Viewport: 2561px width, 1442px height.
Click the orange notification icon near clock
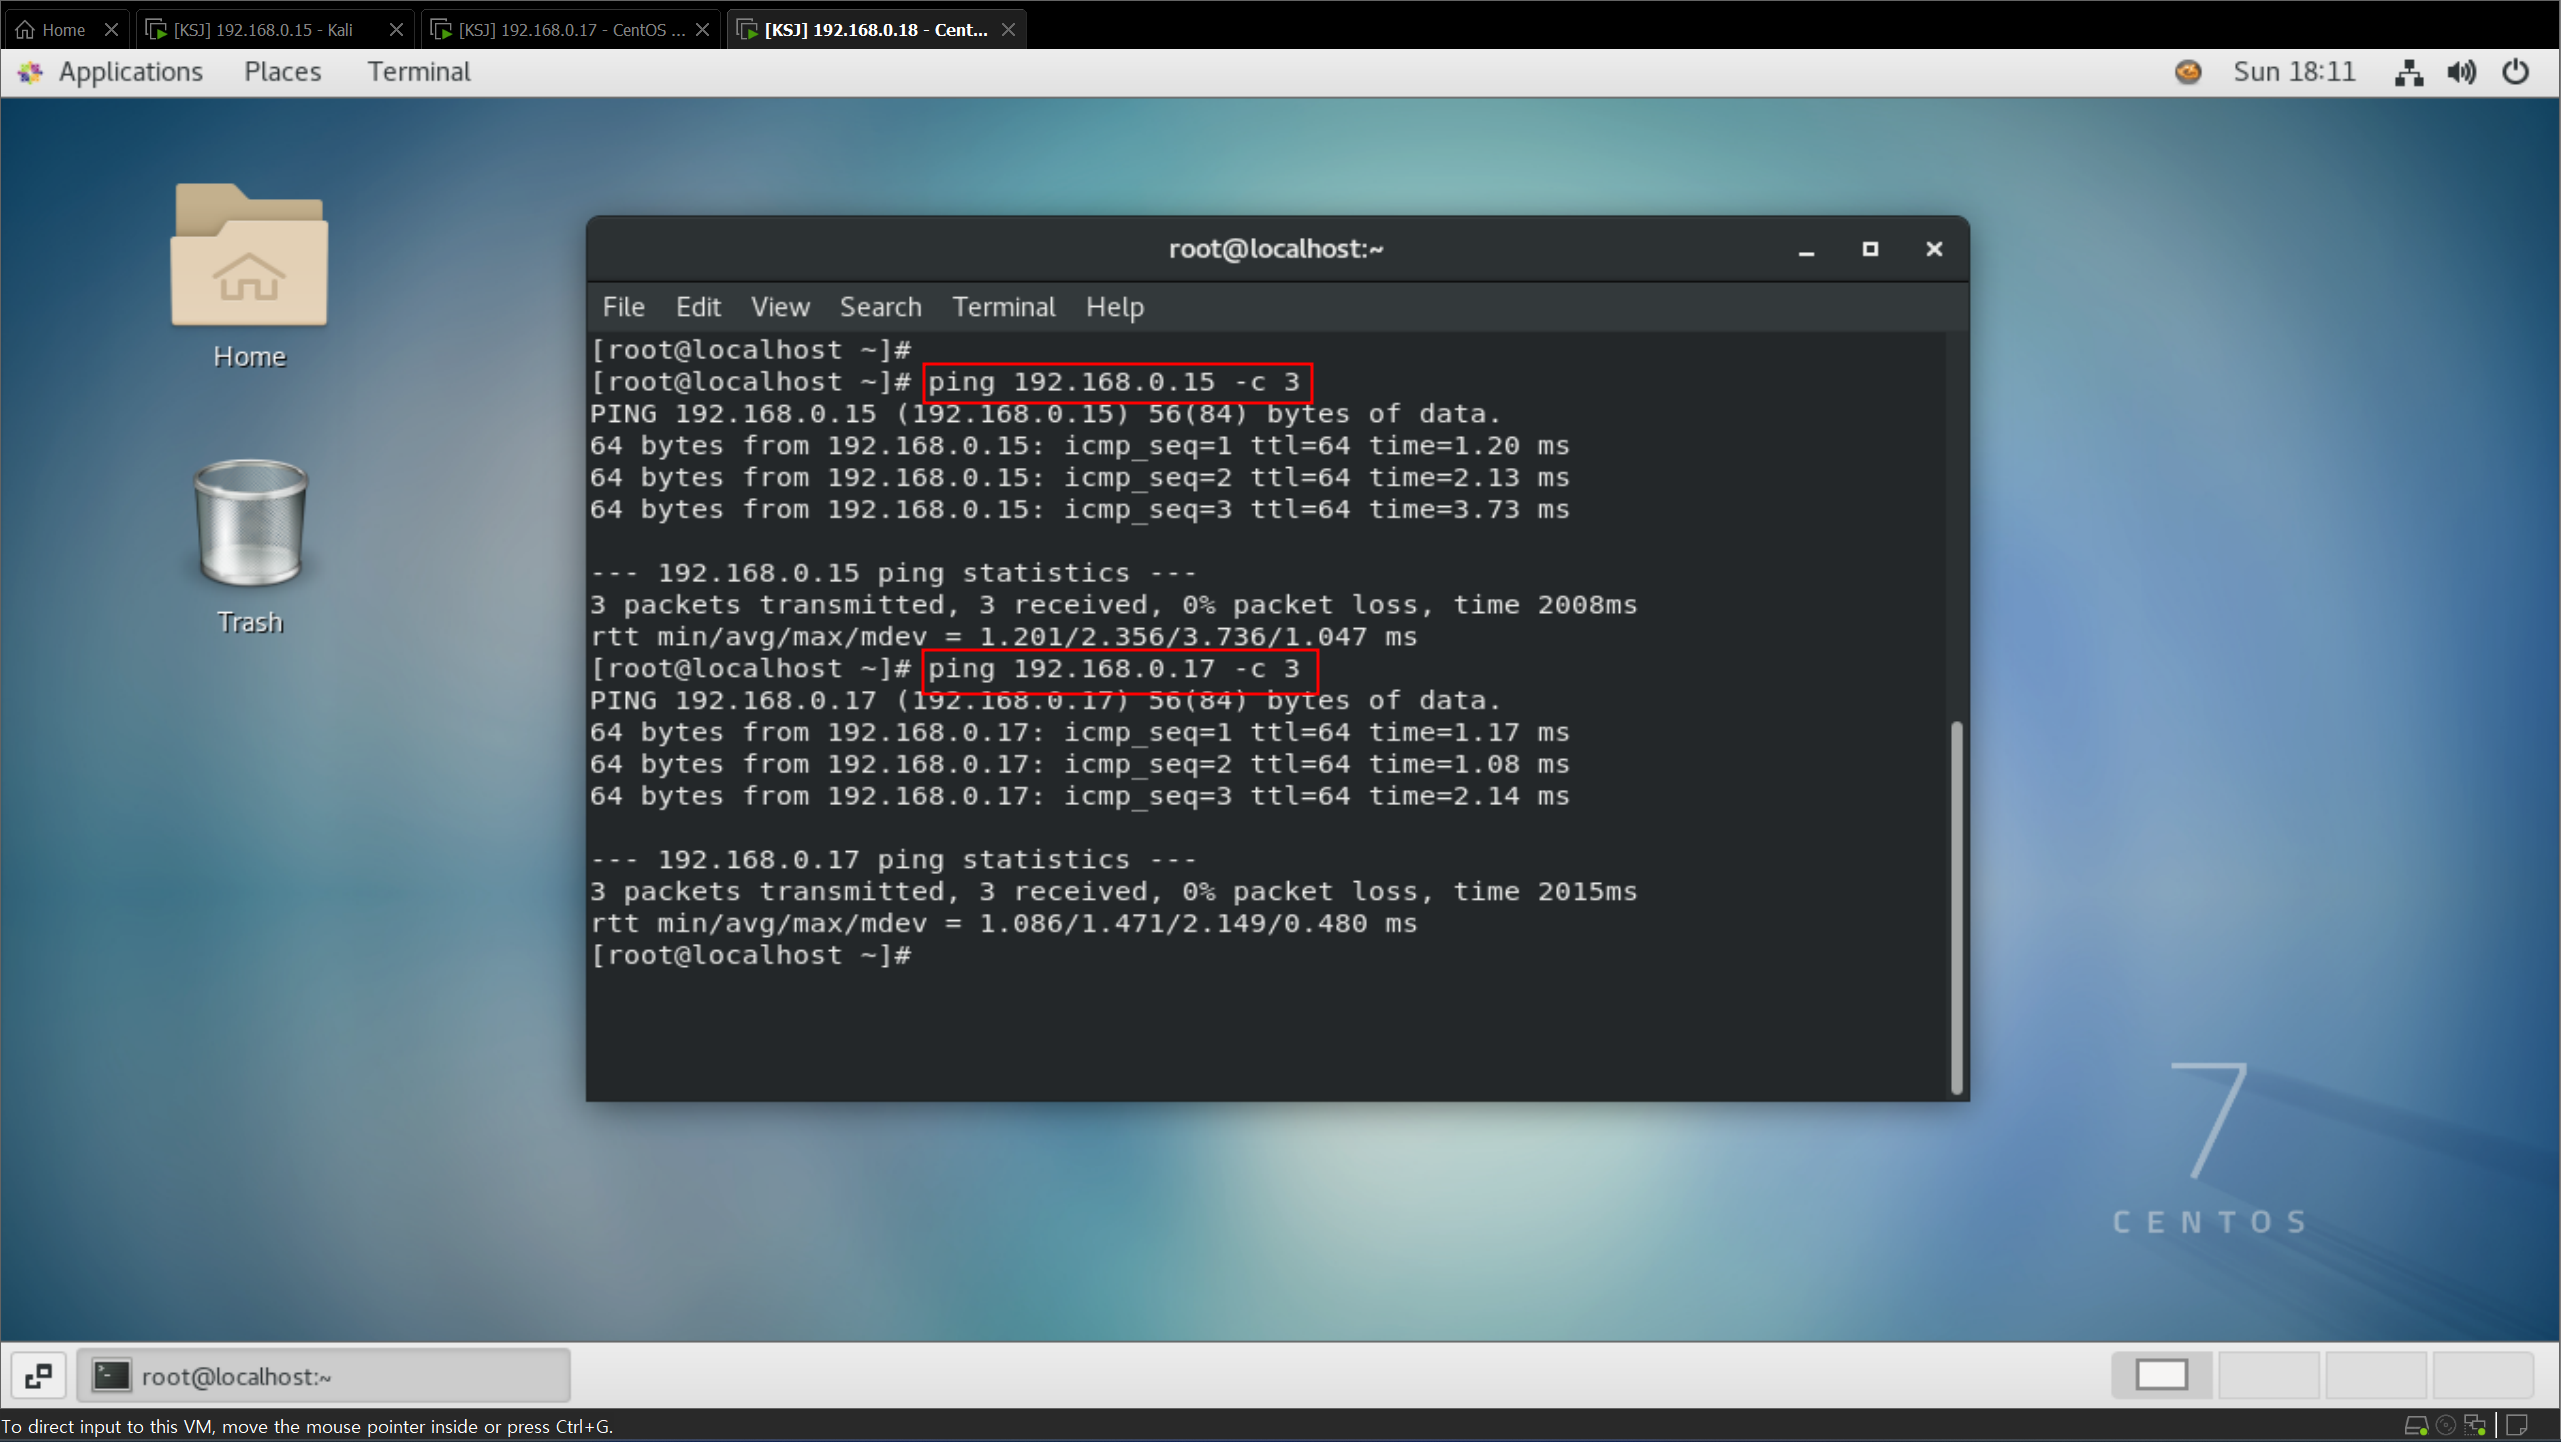[x=2187, y=72]
